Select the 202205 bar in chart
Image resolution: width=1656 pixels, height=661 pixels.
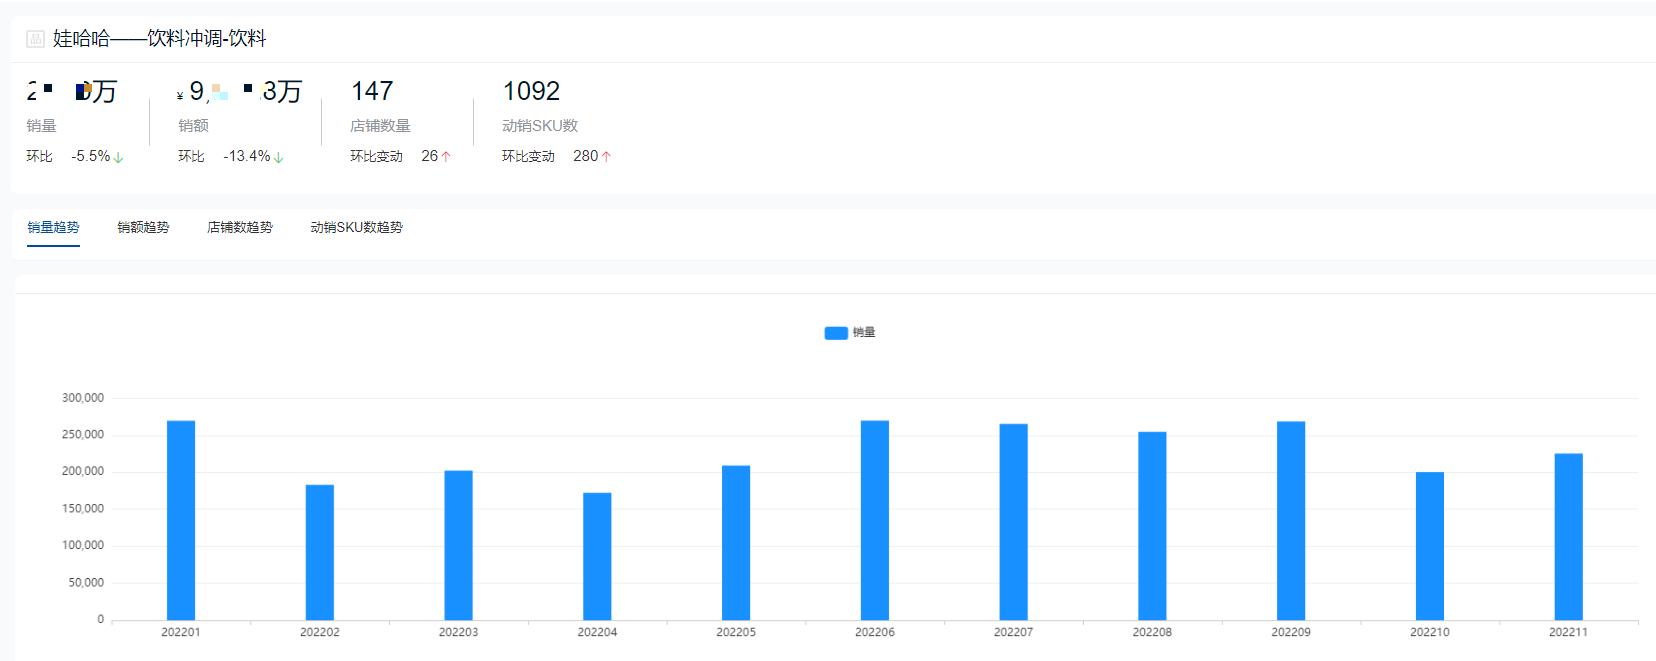pyautogui.click(x=736, y=543)
